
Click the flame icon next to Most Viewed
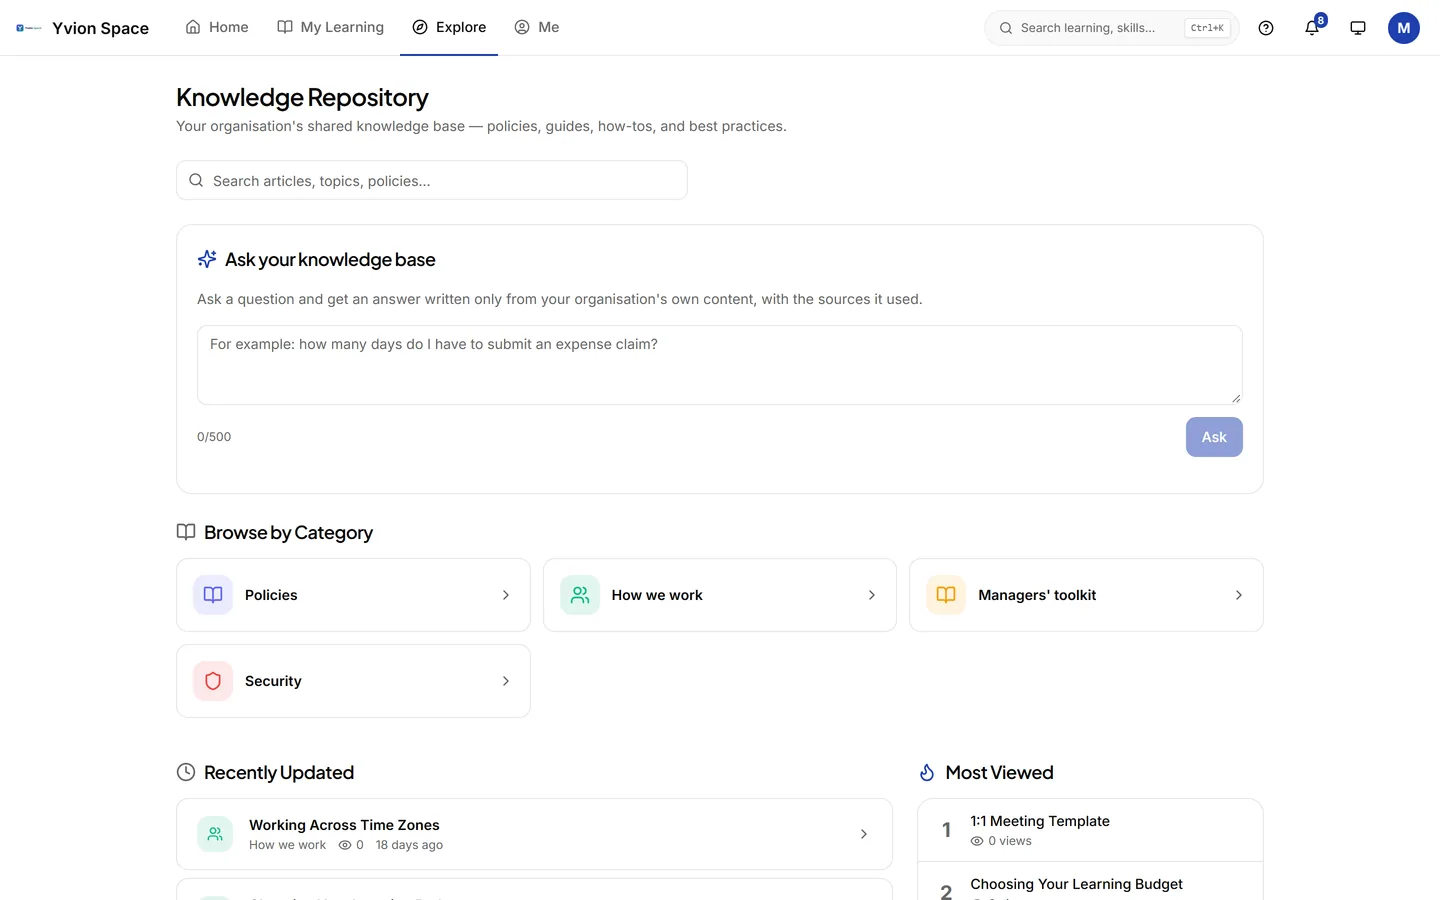(927, 772)
